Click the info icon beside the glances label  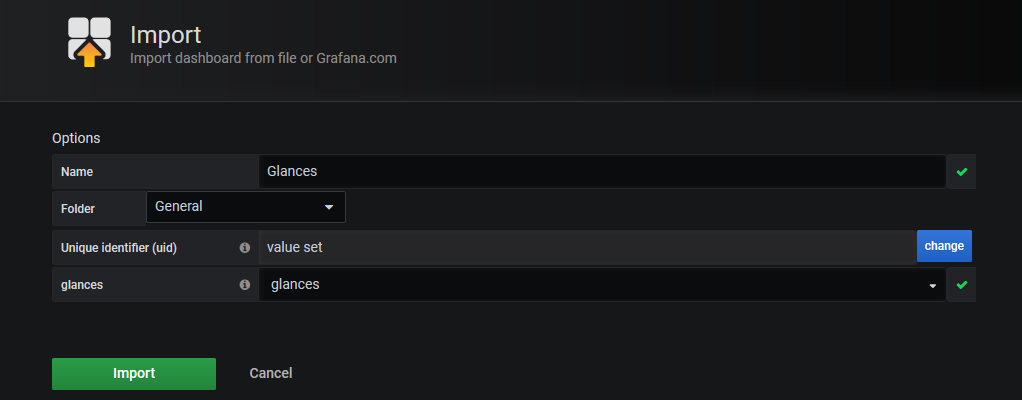point(245,285)
